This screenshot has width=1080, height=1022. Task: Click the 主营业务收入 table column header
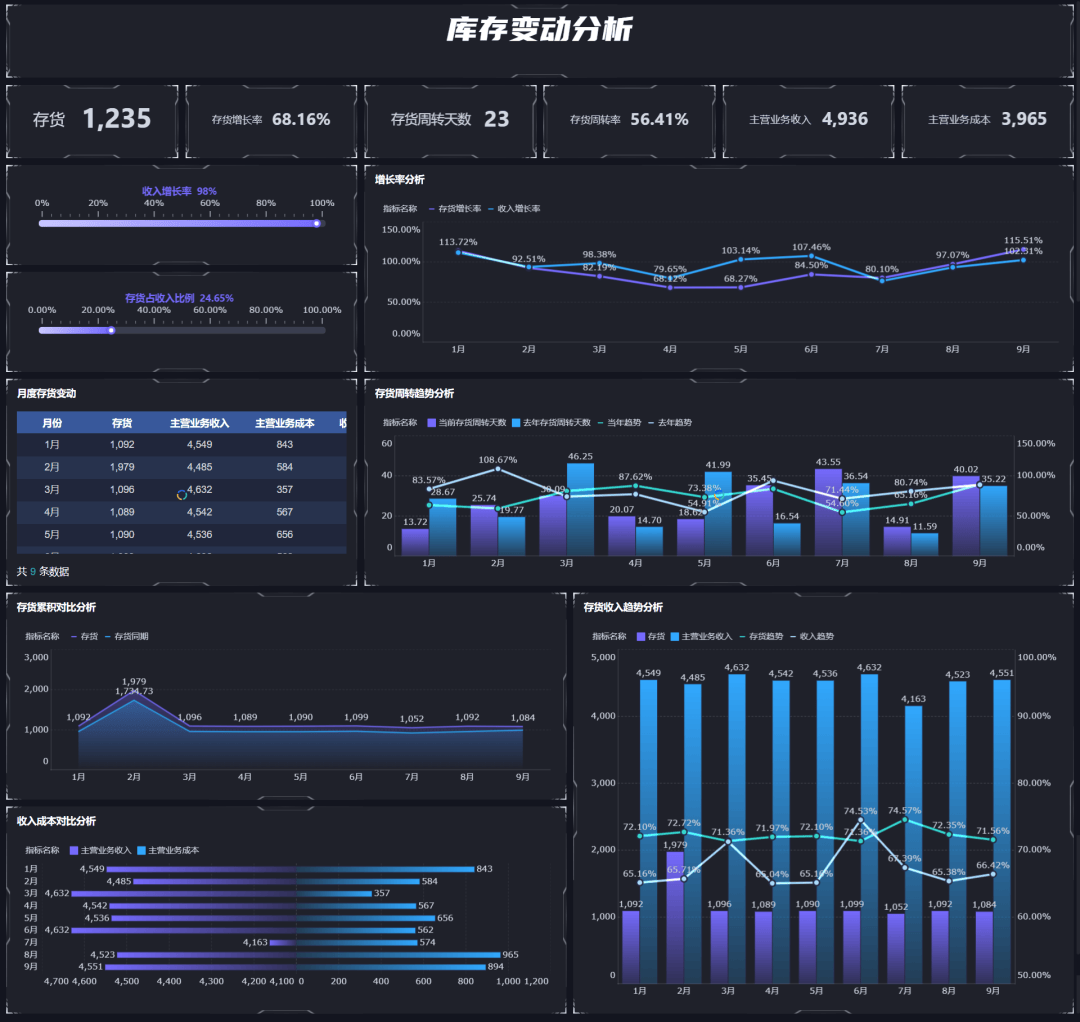(x=199, y=423)
